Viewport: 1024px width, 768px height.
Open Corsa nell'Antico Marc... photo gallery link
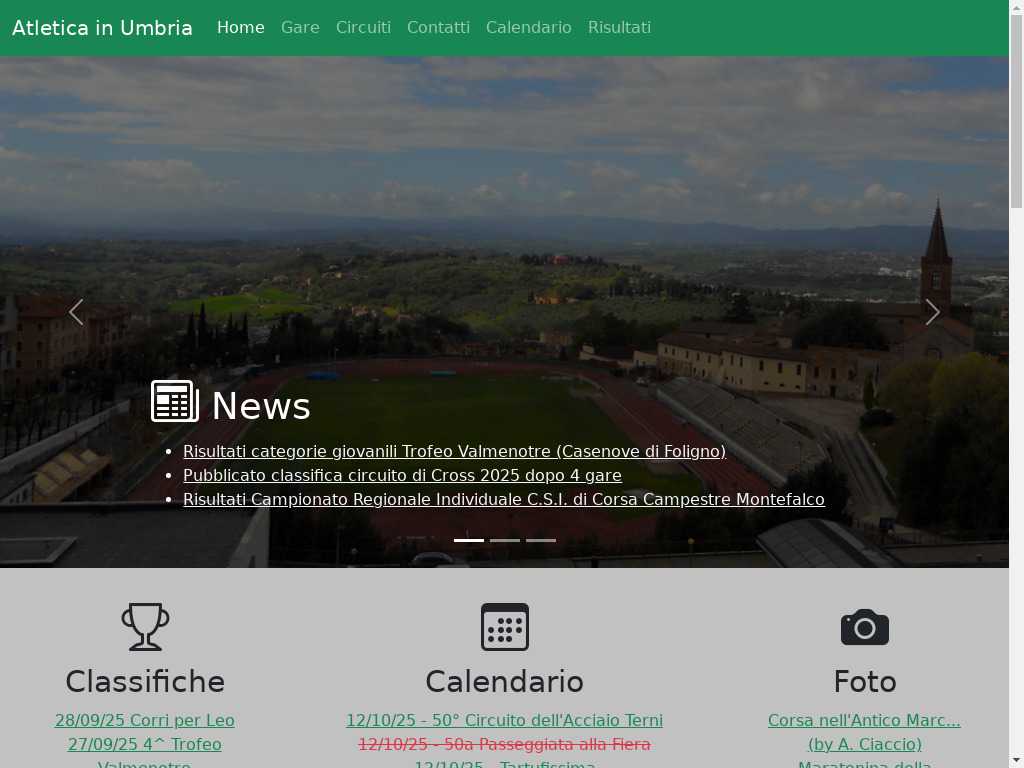[864, 720]
